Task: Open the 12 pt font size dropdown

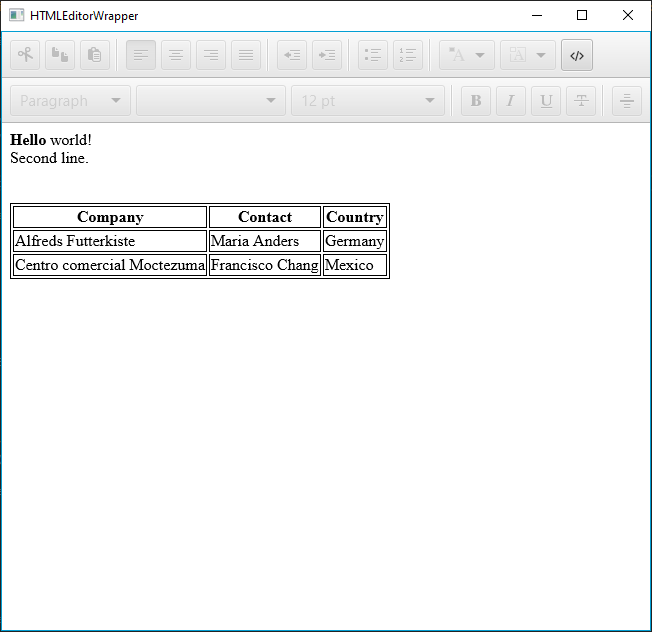Action: (x=368, y=101)
